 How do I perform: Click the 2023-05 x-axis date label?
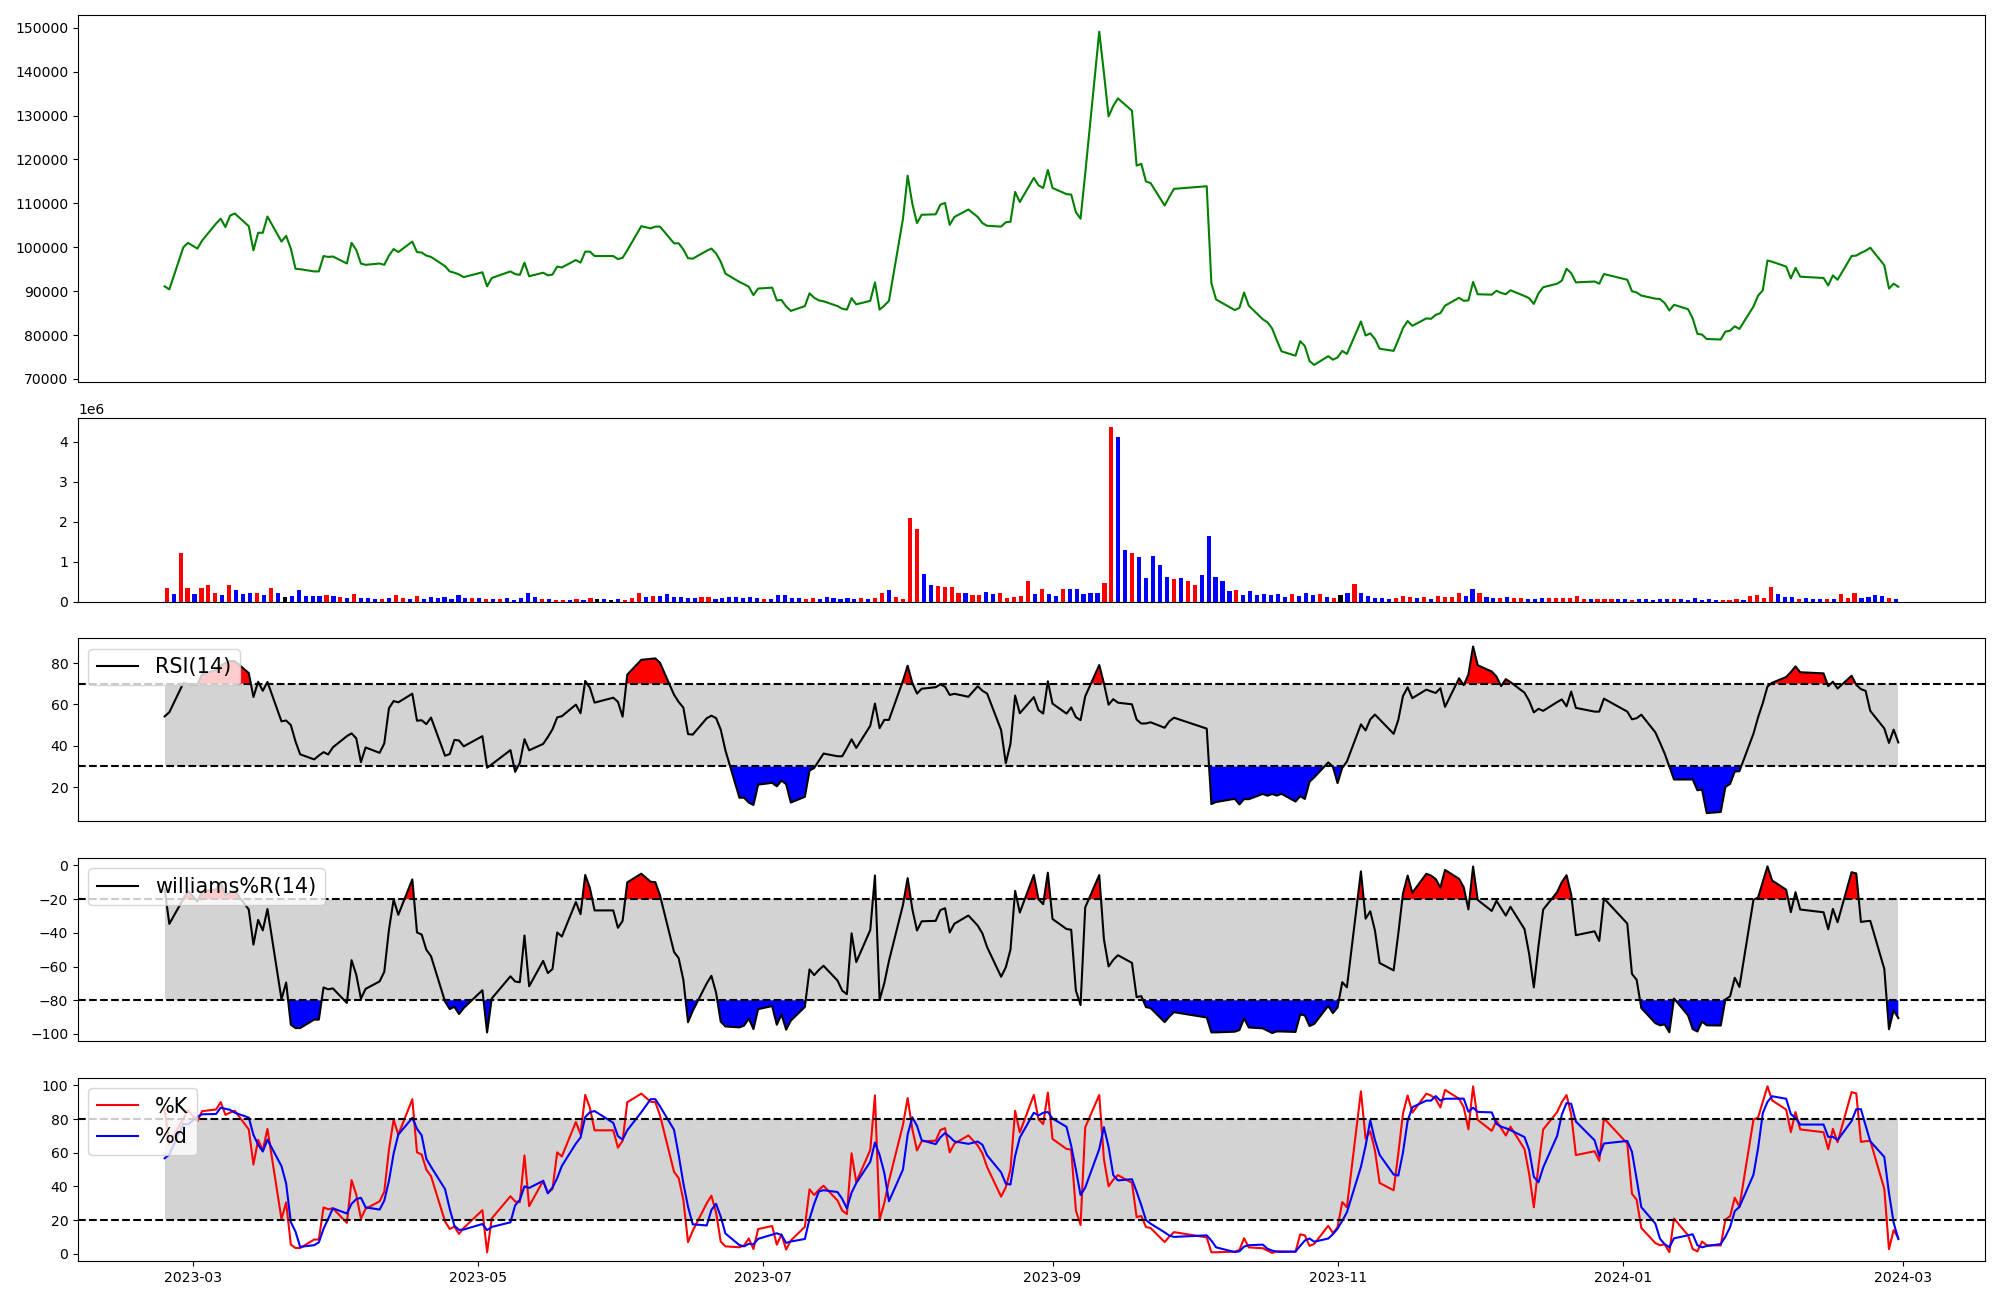click(x=479, y=1277)
